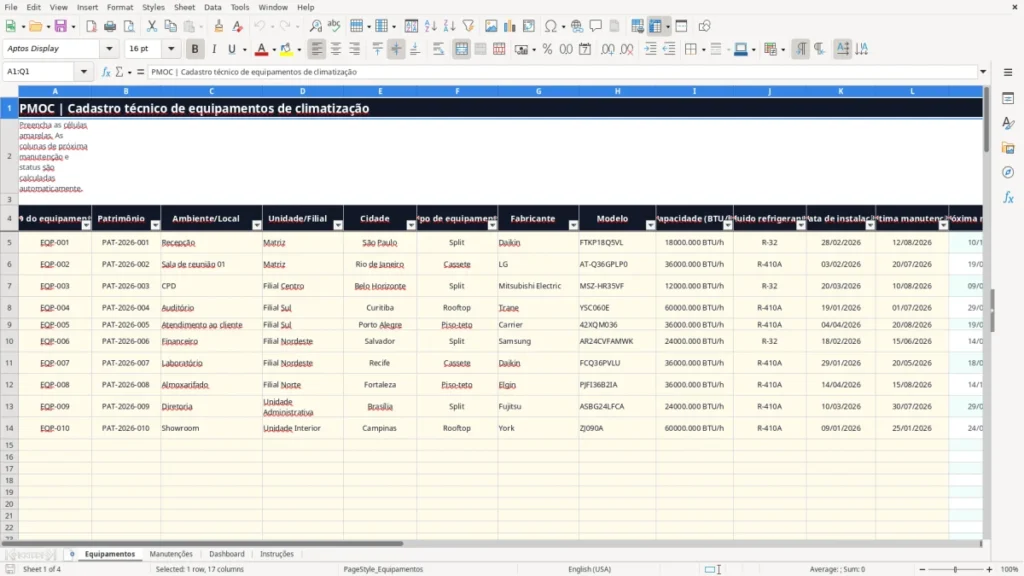Toggle bold formatting
Image resolution: width=1024 pixels, height=576 pixels.
pyautogui.click(x=195, y=49)
